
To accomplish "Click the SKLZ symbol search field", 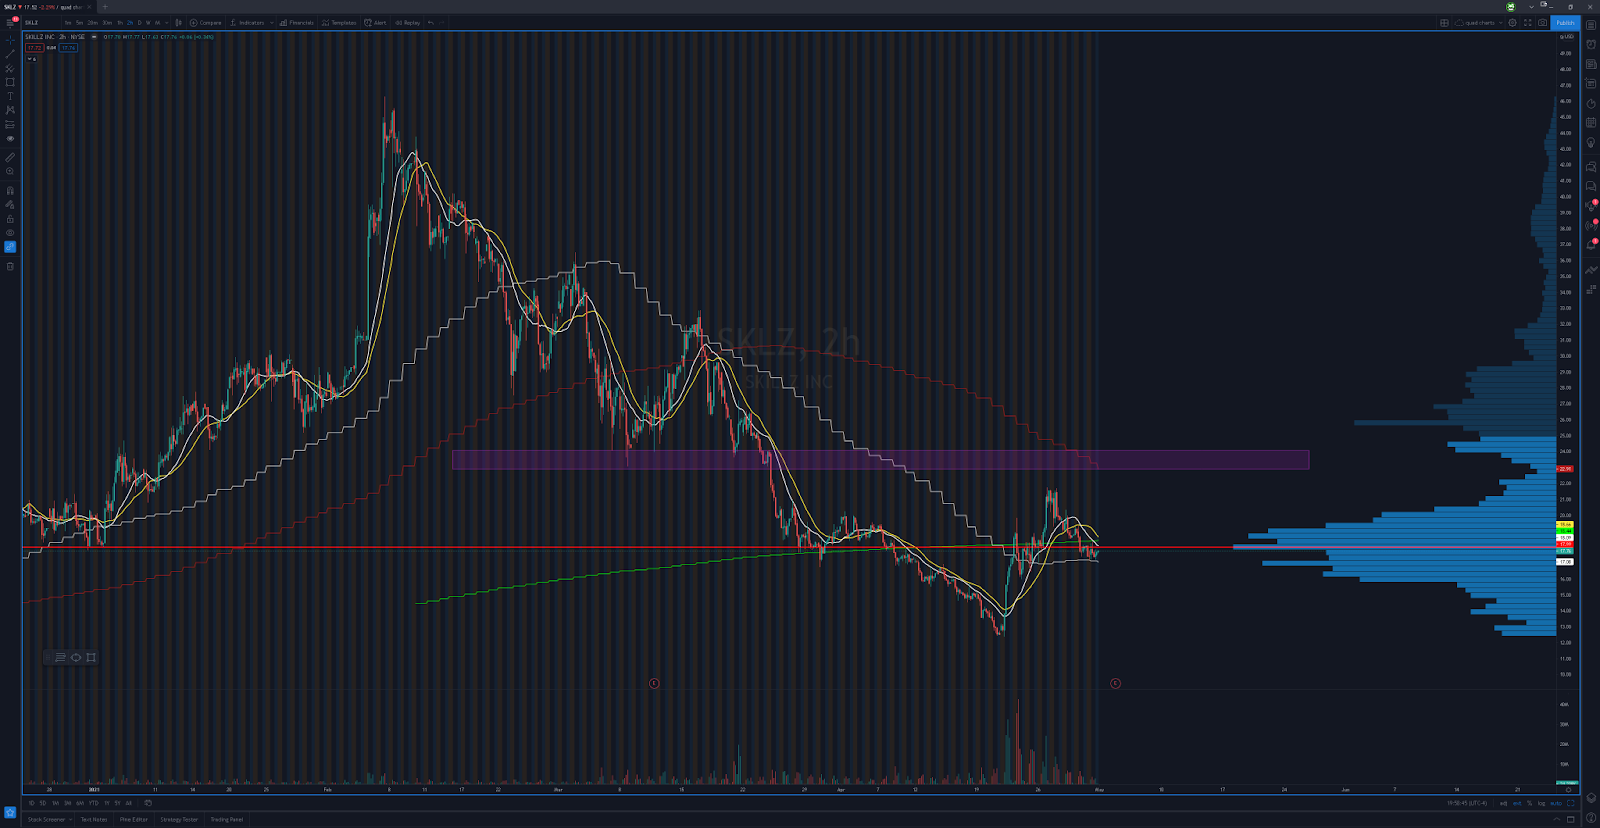I will tap(40, 23).
